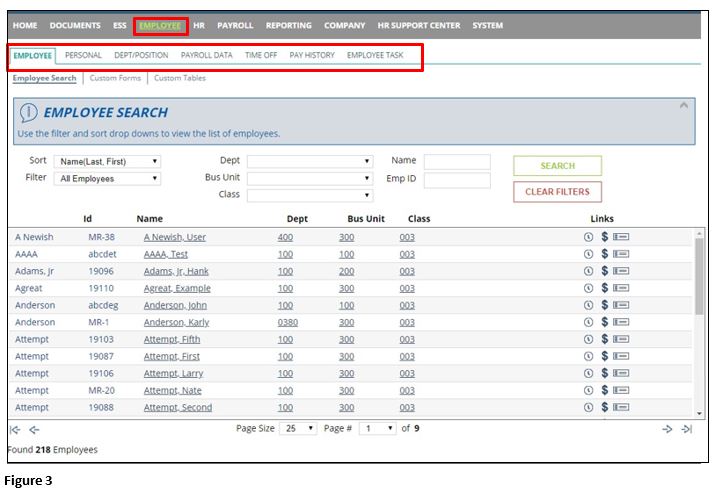Open the REPORTING menu
This screenshot has width=716, height=503.
pos(289,26)
